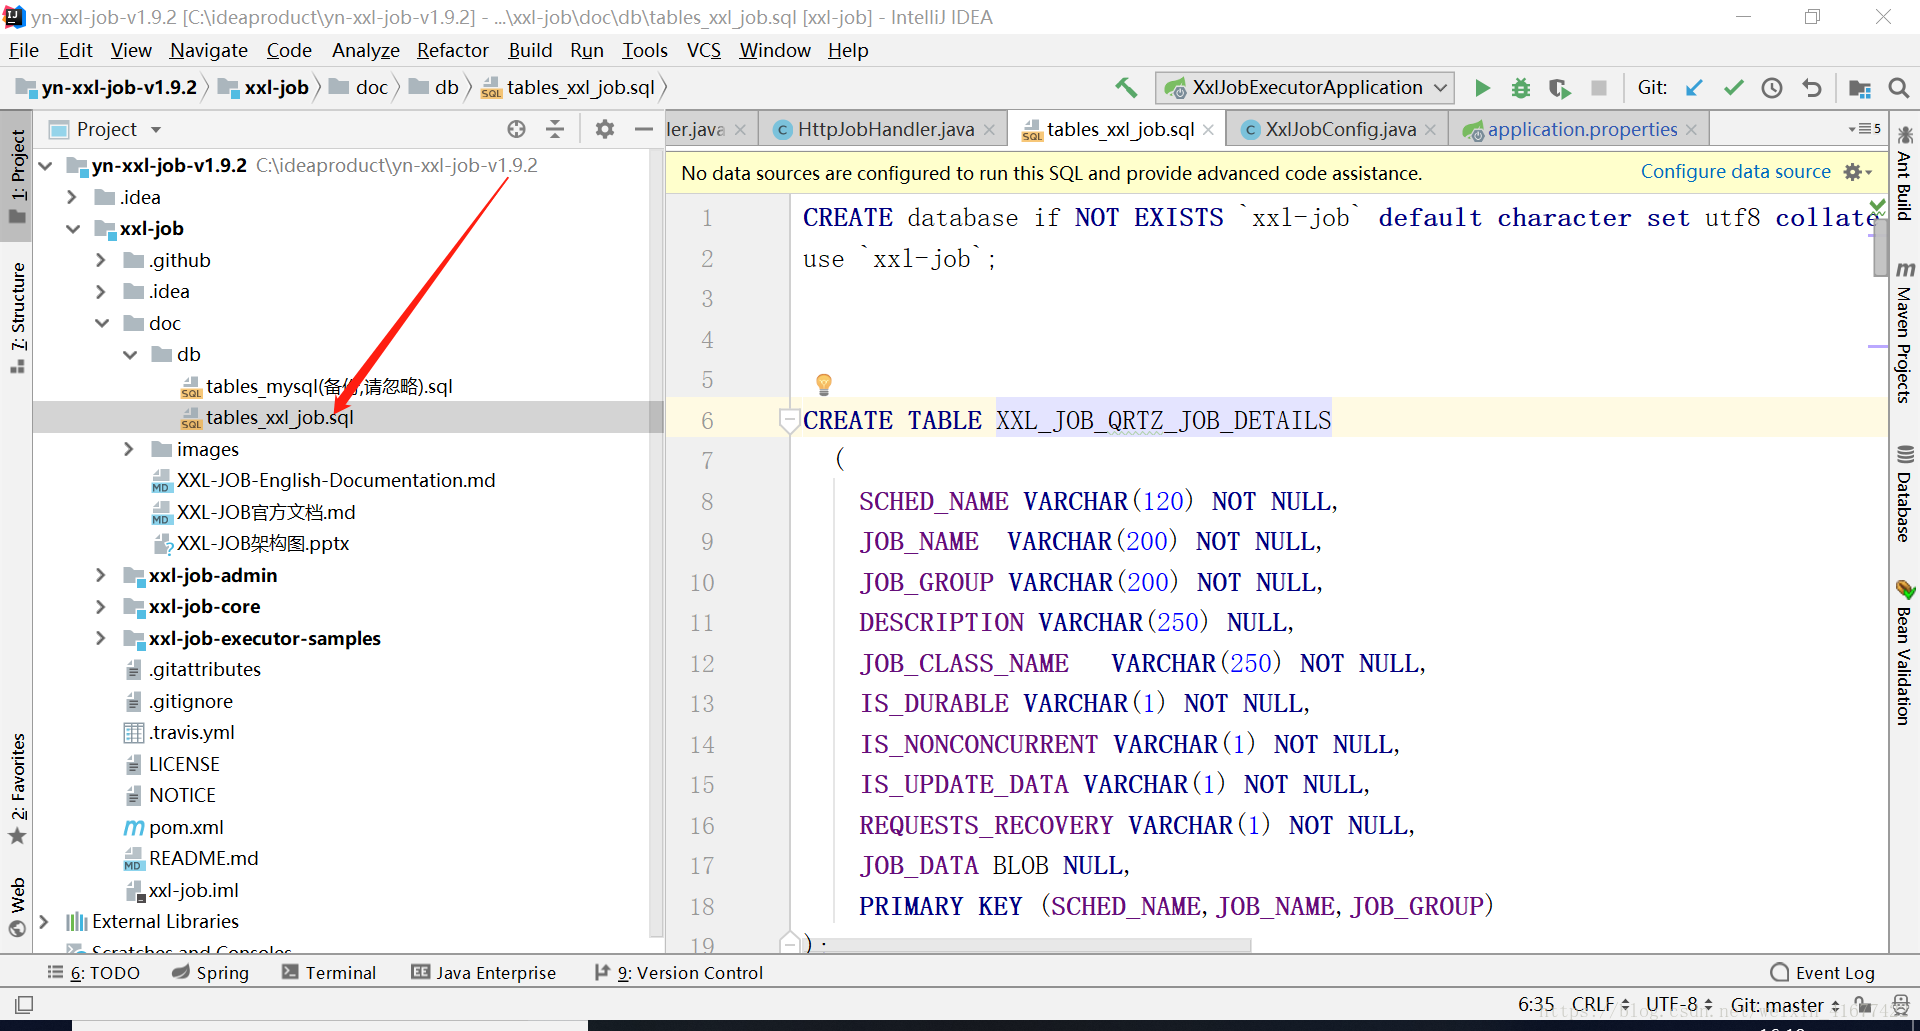Viewport: 1920px width, 1031px height.
Task: Open the VCS menu
Action: [703, 50]
